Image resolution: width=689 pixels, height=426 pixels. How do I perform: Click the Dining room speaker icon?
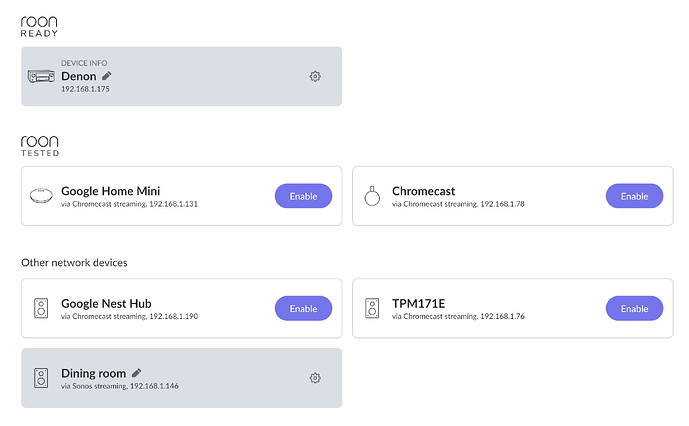click(41, 378)
